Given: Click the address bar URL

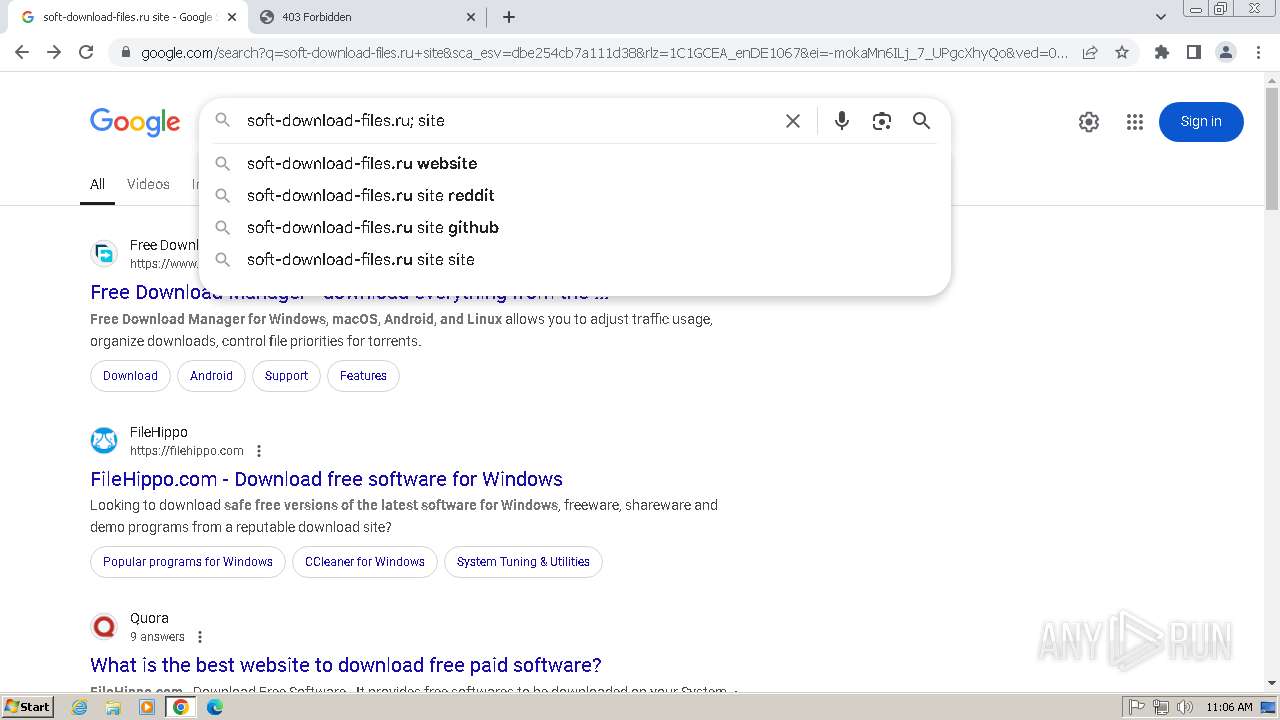Looking at the screenshot, I should [604, 53].
